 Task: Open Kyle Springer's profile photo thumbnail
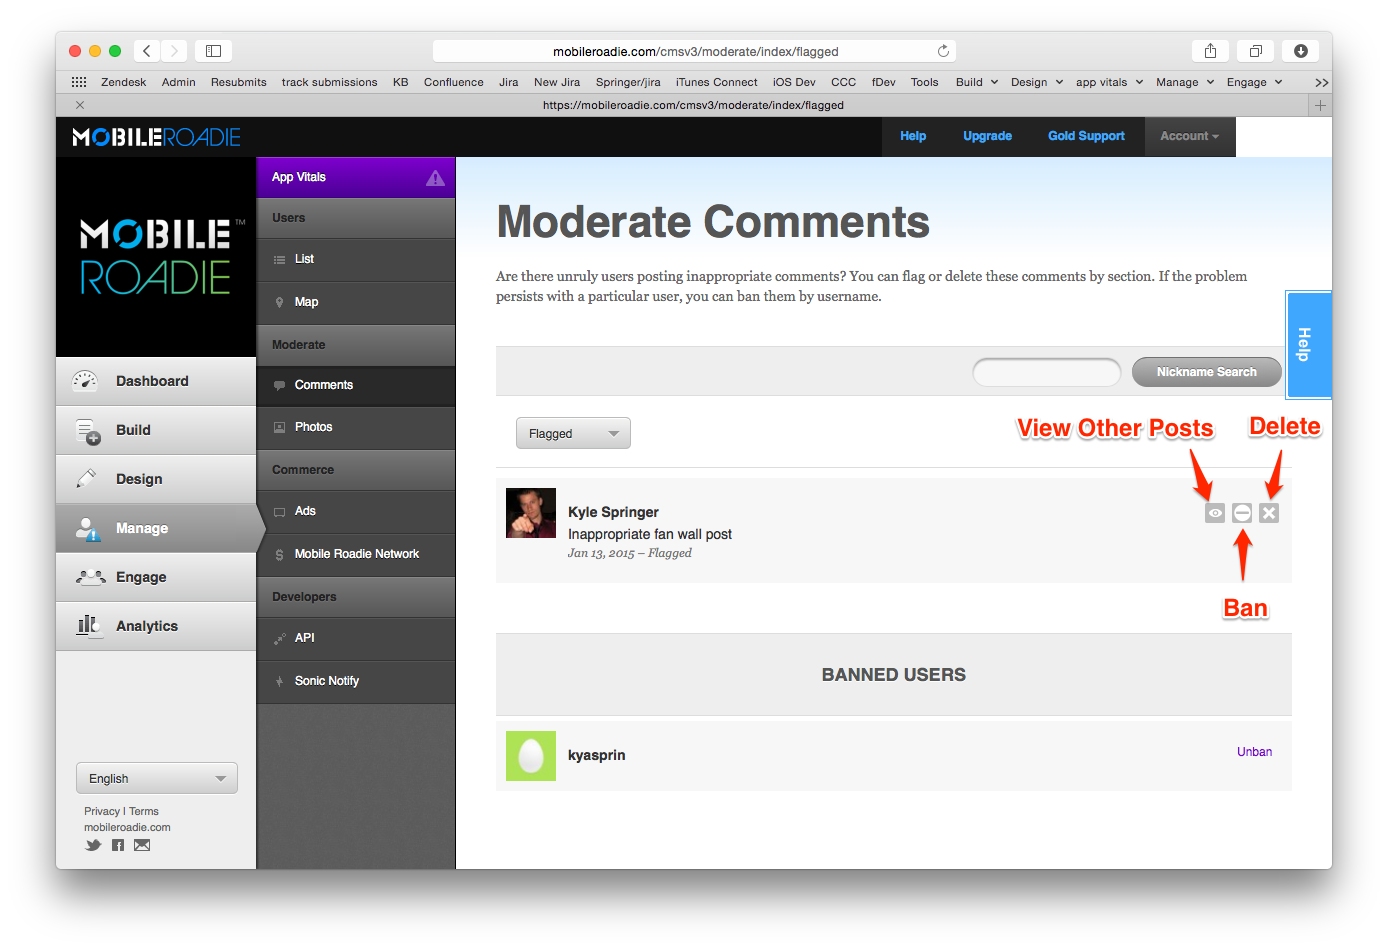tap(531, 513)
